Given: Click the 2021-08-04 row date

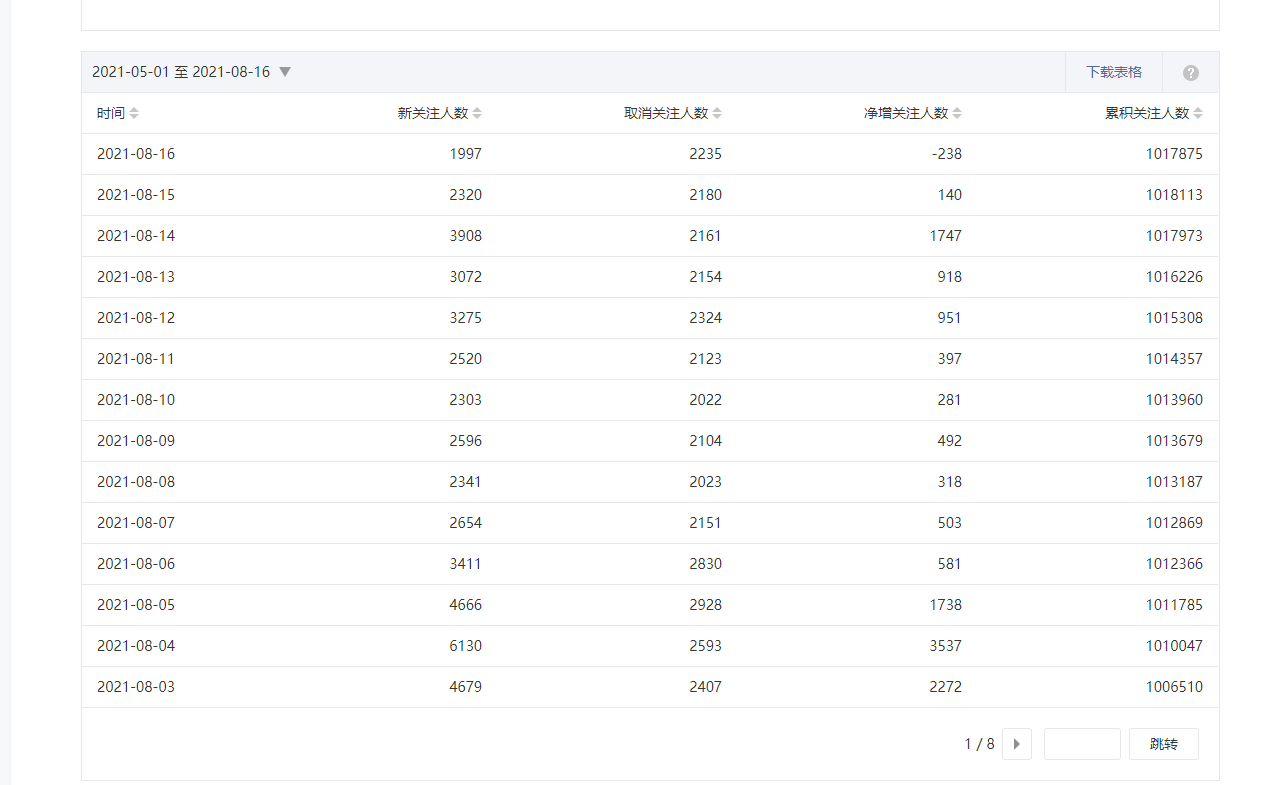Looking at the screenshot, I should [x=136, y=646].
